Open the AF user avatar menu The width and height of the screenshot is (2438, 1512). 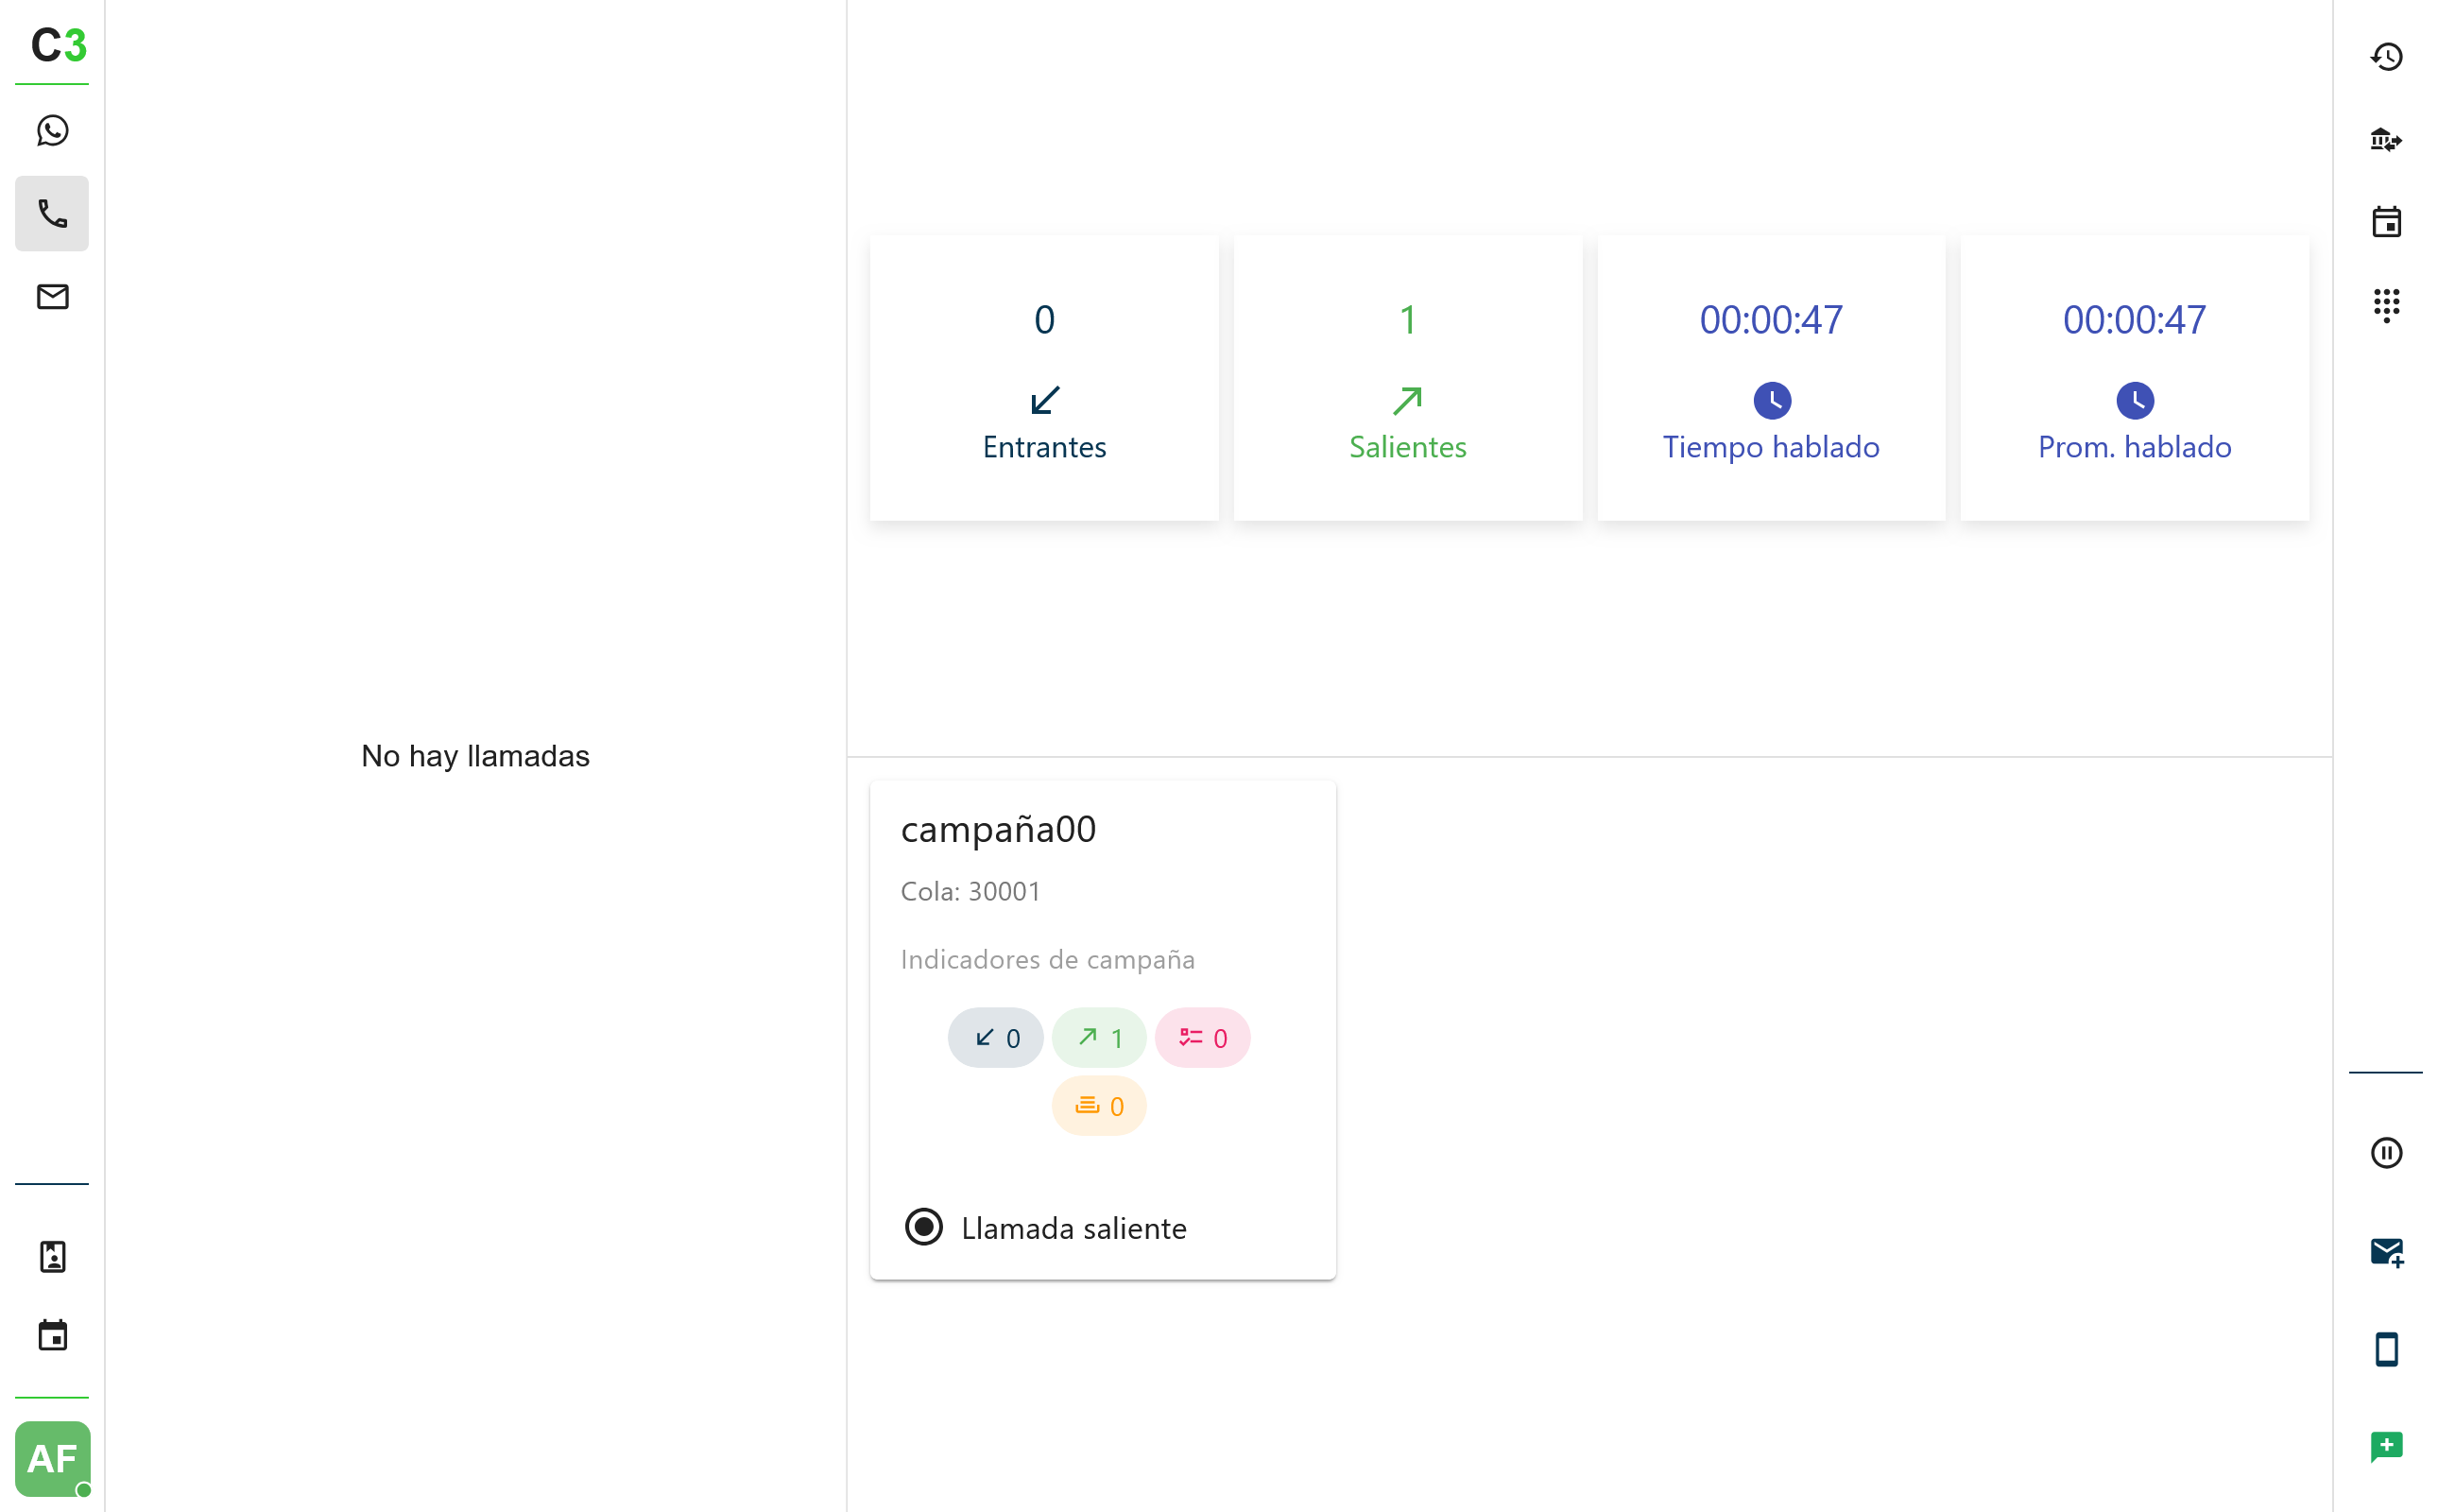pyautogui.click(x=52, y=1458)
